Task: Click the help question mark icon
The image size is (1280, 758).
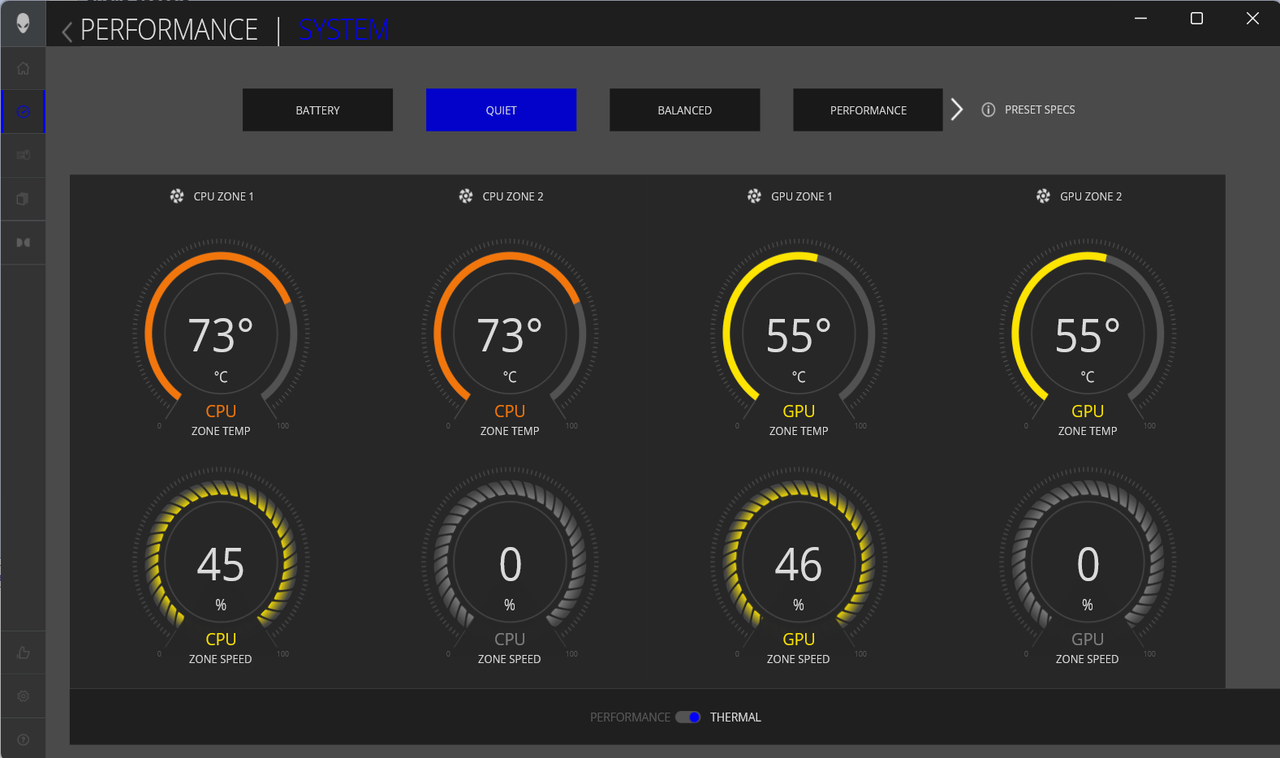Action: (x=22, y=738)
